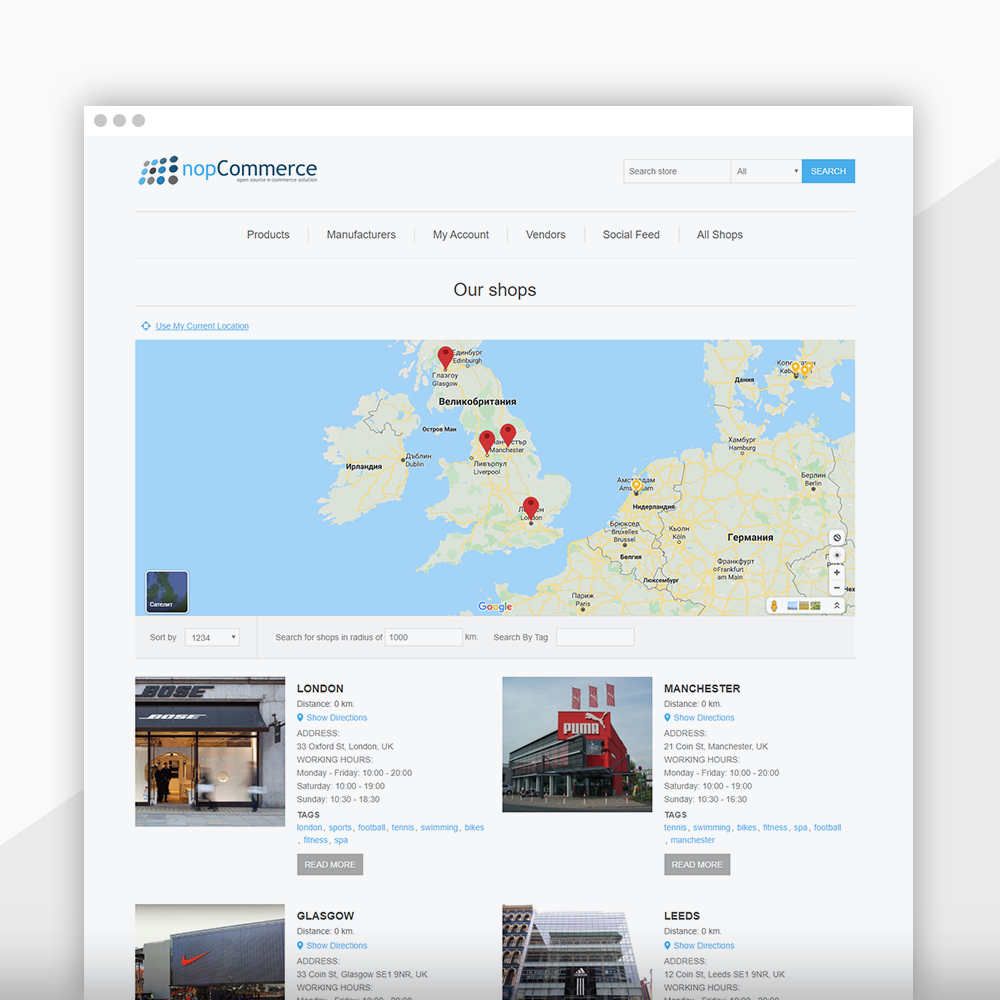
Task: Click the blue sky imagery thumbnail on map
Action: tap(792, 606)
